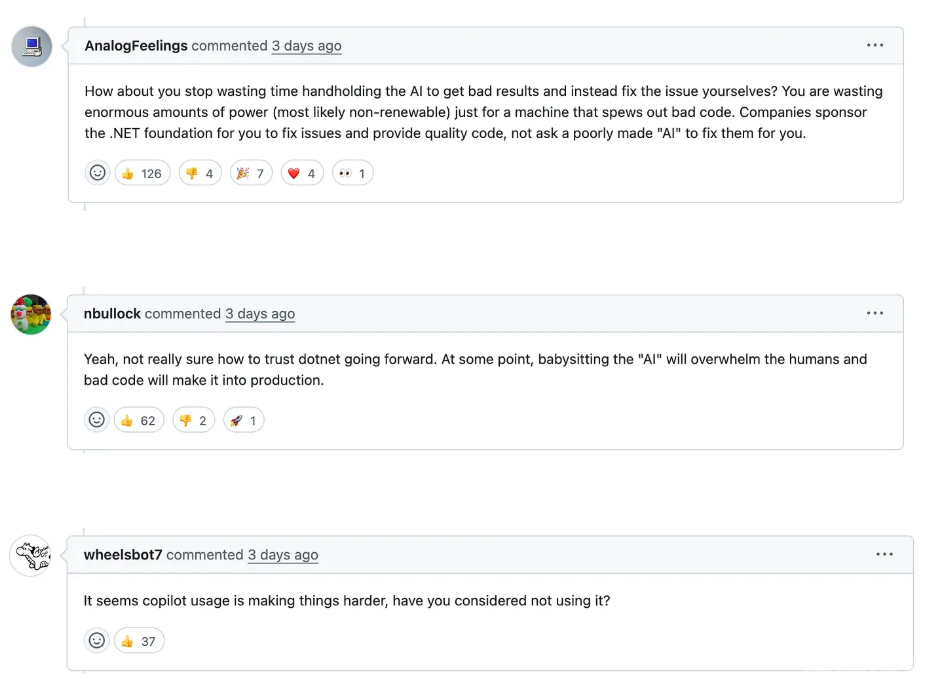Open nbullock username link
The image size is (952, 699).
pyautogui.click(x=112, y=313)
